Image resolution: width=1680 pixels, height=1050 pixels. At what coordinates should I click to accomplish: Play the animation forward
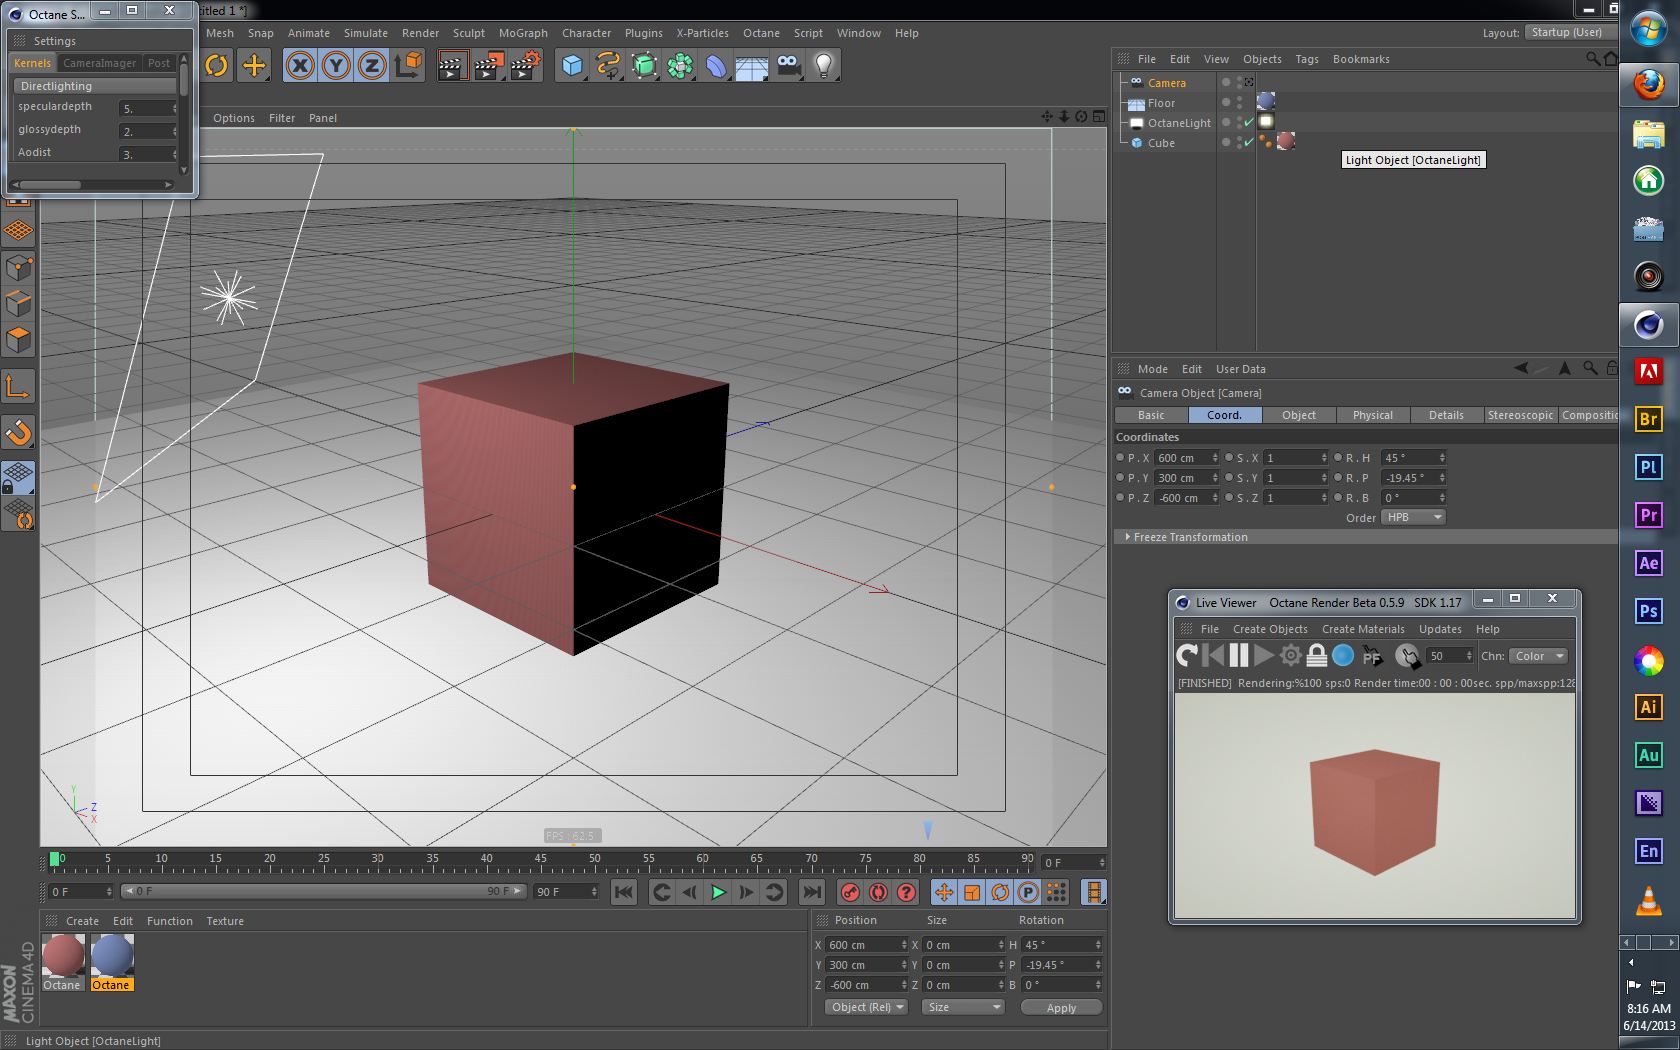tap(718, 892)
